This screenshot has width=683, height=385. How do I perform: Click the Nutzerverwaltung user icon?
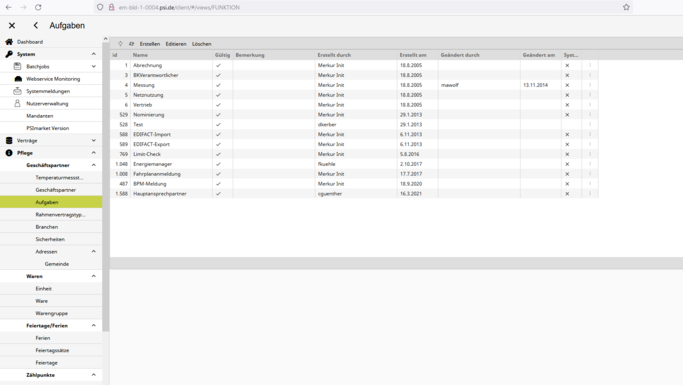[x=17, y=103]
